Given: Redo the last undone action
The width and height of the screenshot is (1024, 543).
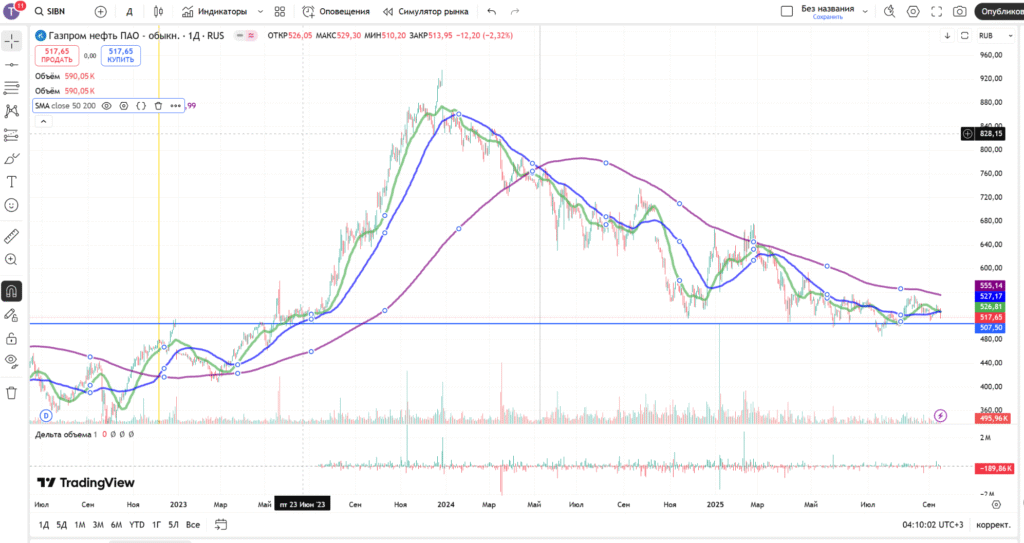Looking at the screenshot, I should tap(515, 11).
